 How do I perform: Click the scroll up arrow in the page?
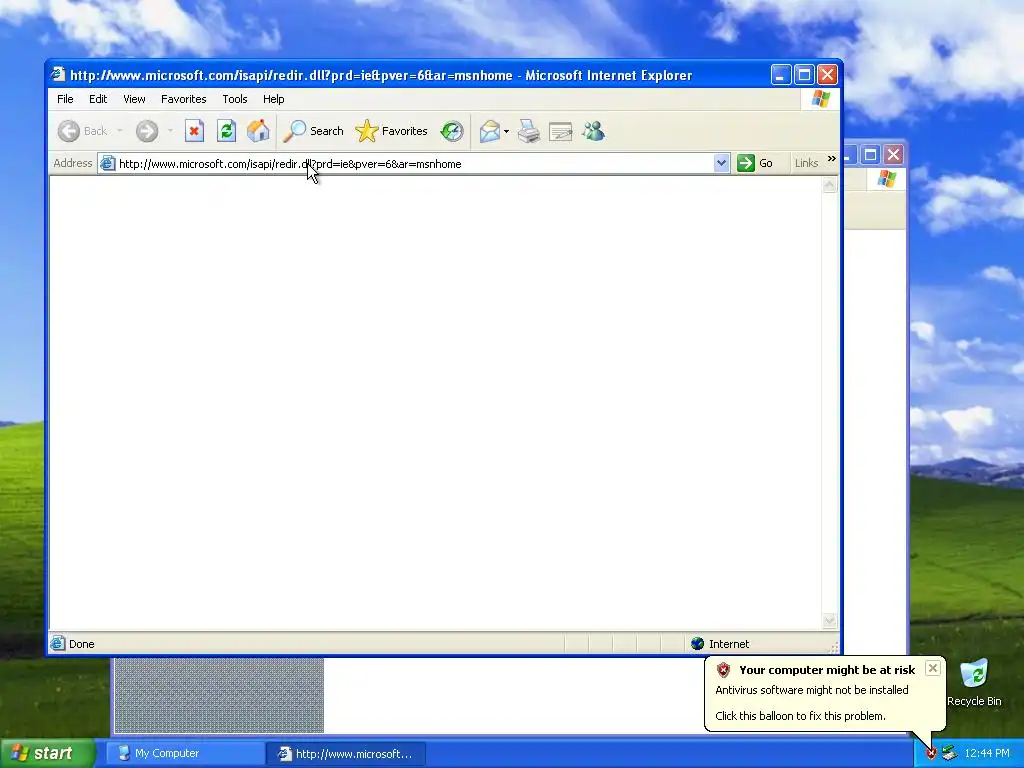click(x=829, y=185)
